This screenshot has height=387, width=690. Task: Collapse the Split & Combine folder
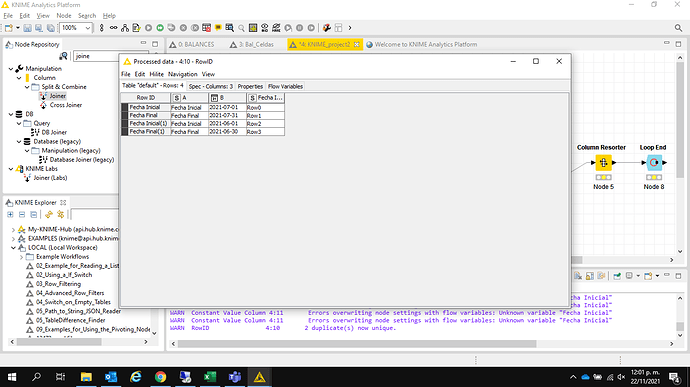pyautogui.click(x=27, y=87)
